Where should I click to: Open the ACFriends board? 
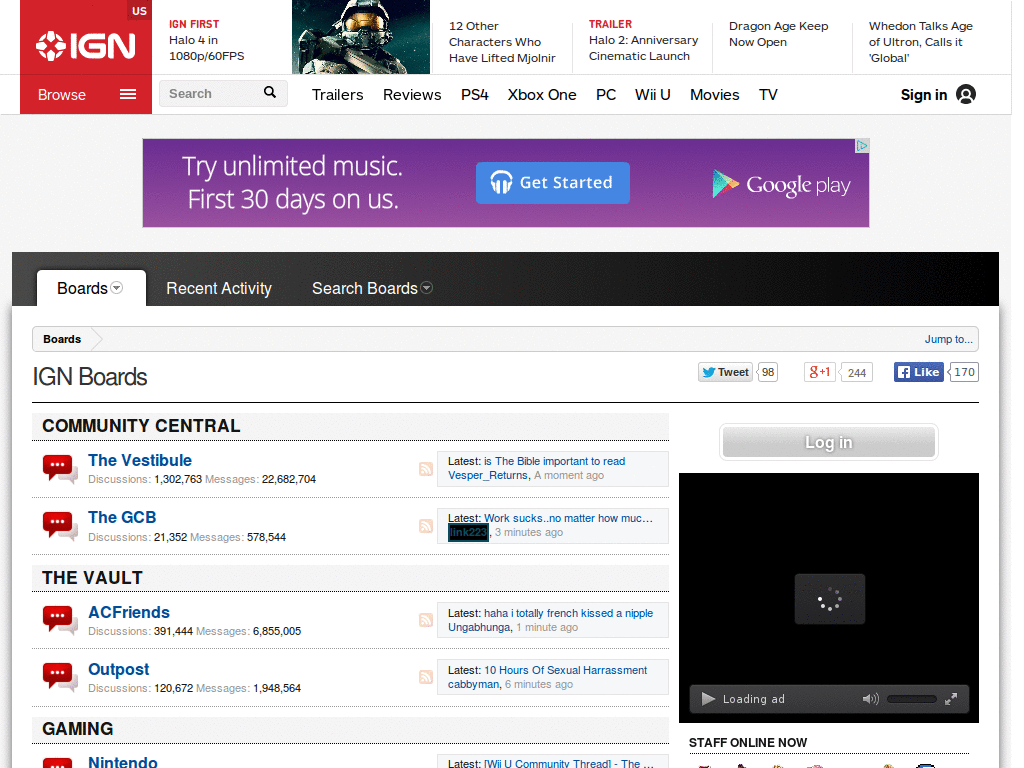[x=129, y=612]
